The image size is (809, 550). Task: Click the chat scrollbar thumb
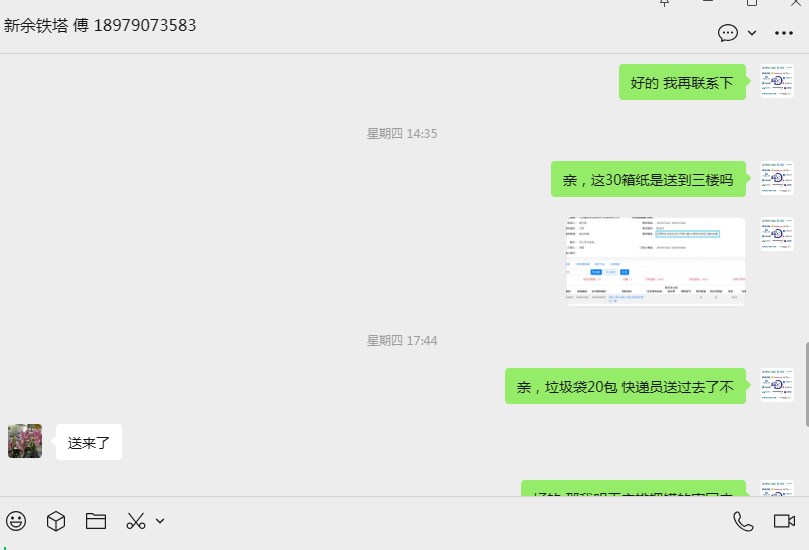coord(806,384)
